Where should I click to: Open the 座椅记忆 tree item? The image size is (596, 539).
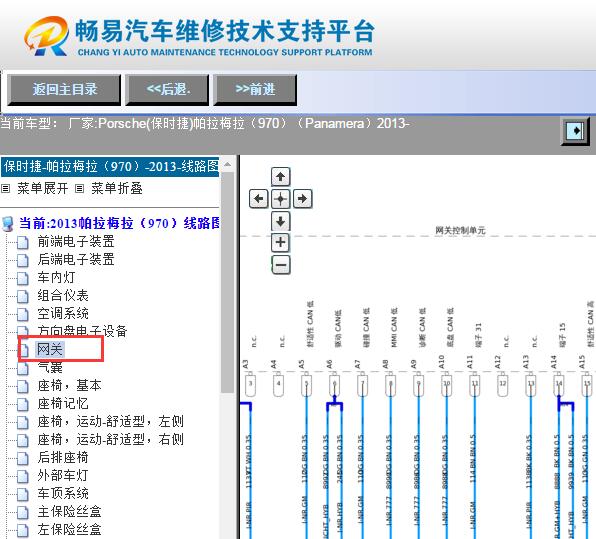click(63, 403)
